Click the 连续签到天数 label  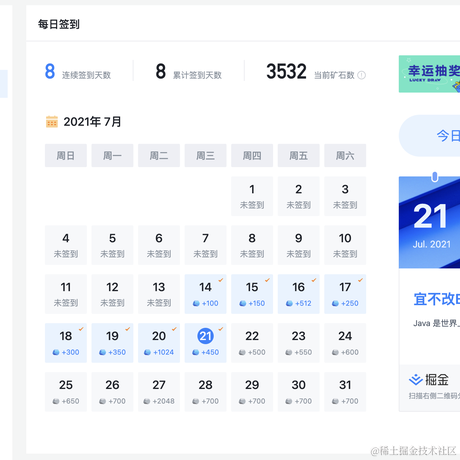click(x=86, y=75)
